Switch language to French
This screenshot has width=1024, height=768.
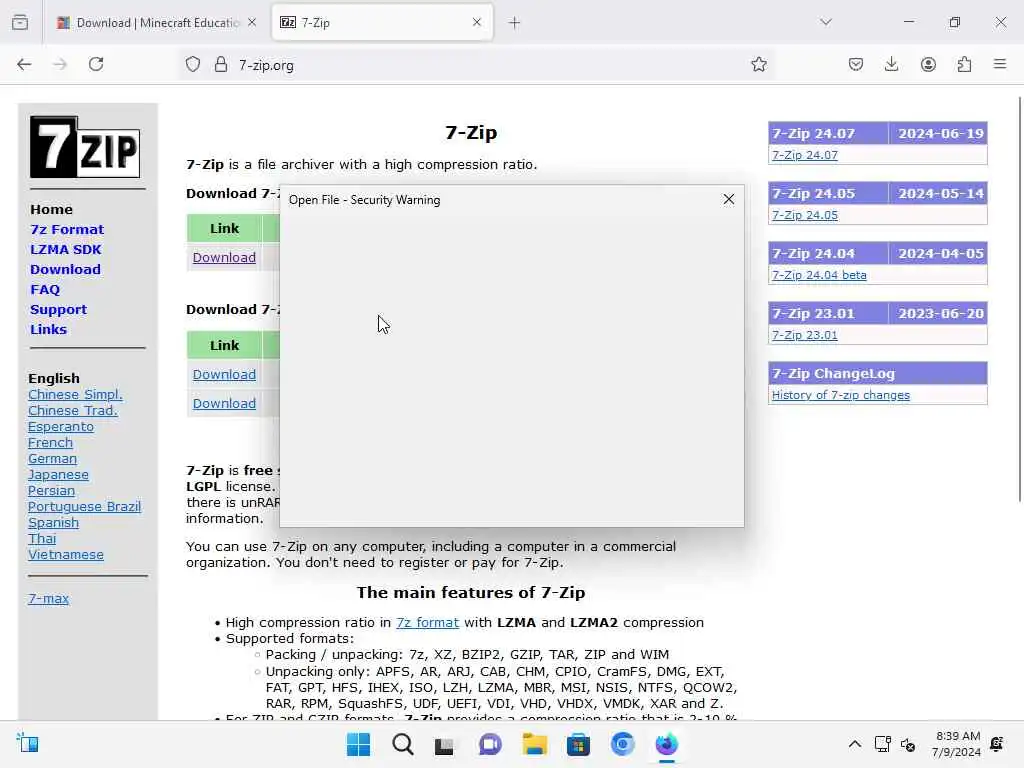point(50,442)
